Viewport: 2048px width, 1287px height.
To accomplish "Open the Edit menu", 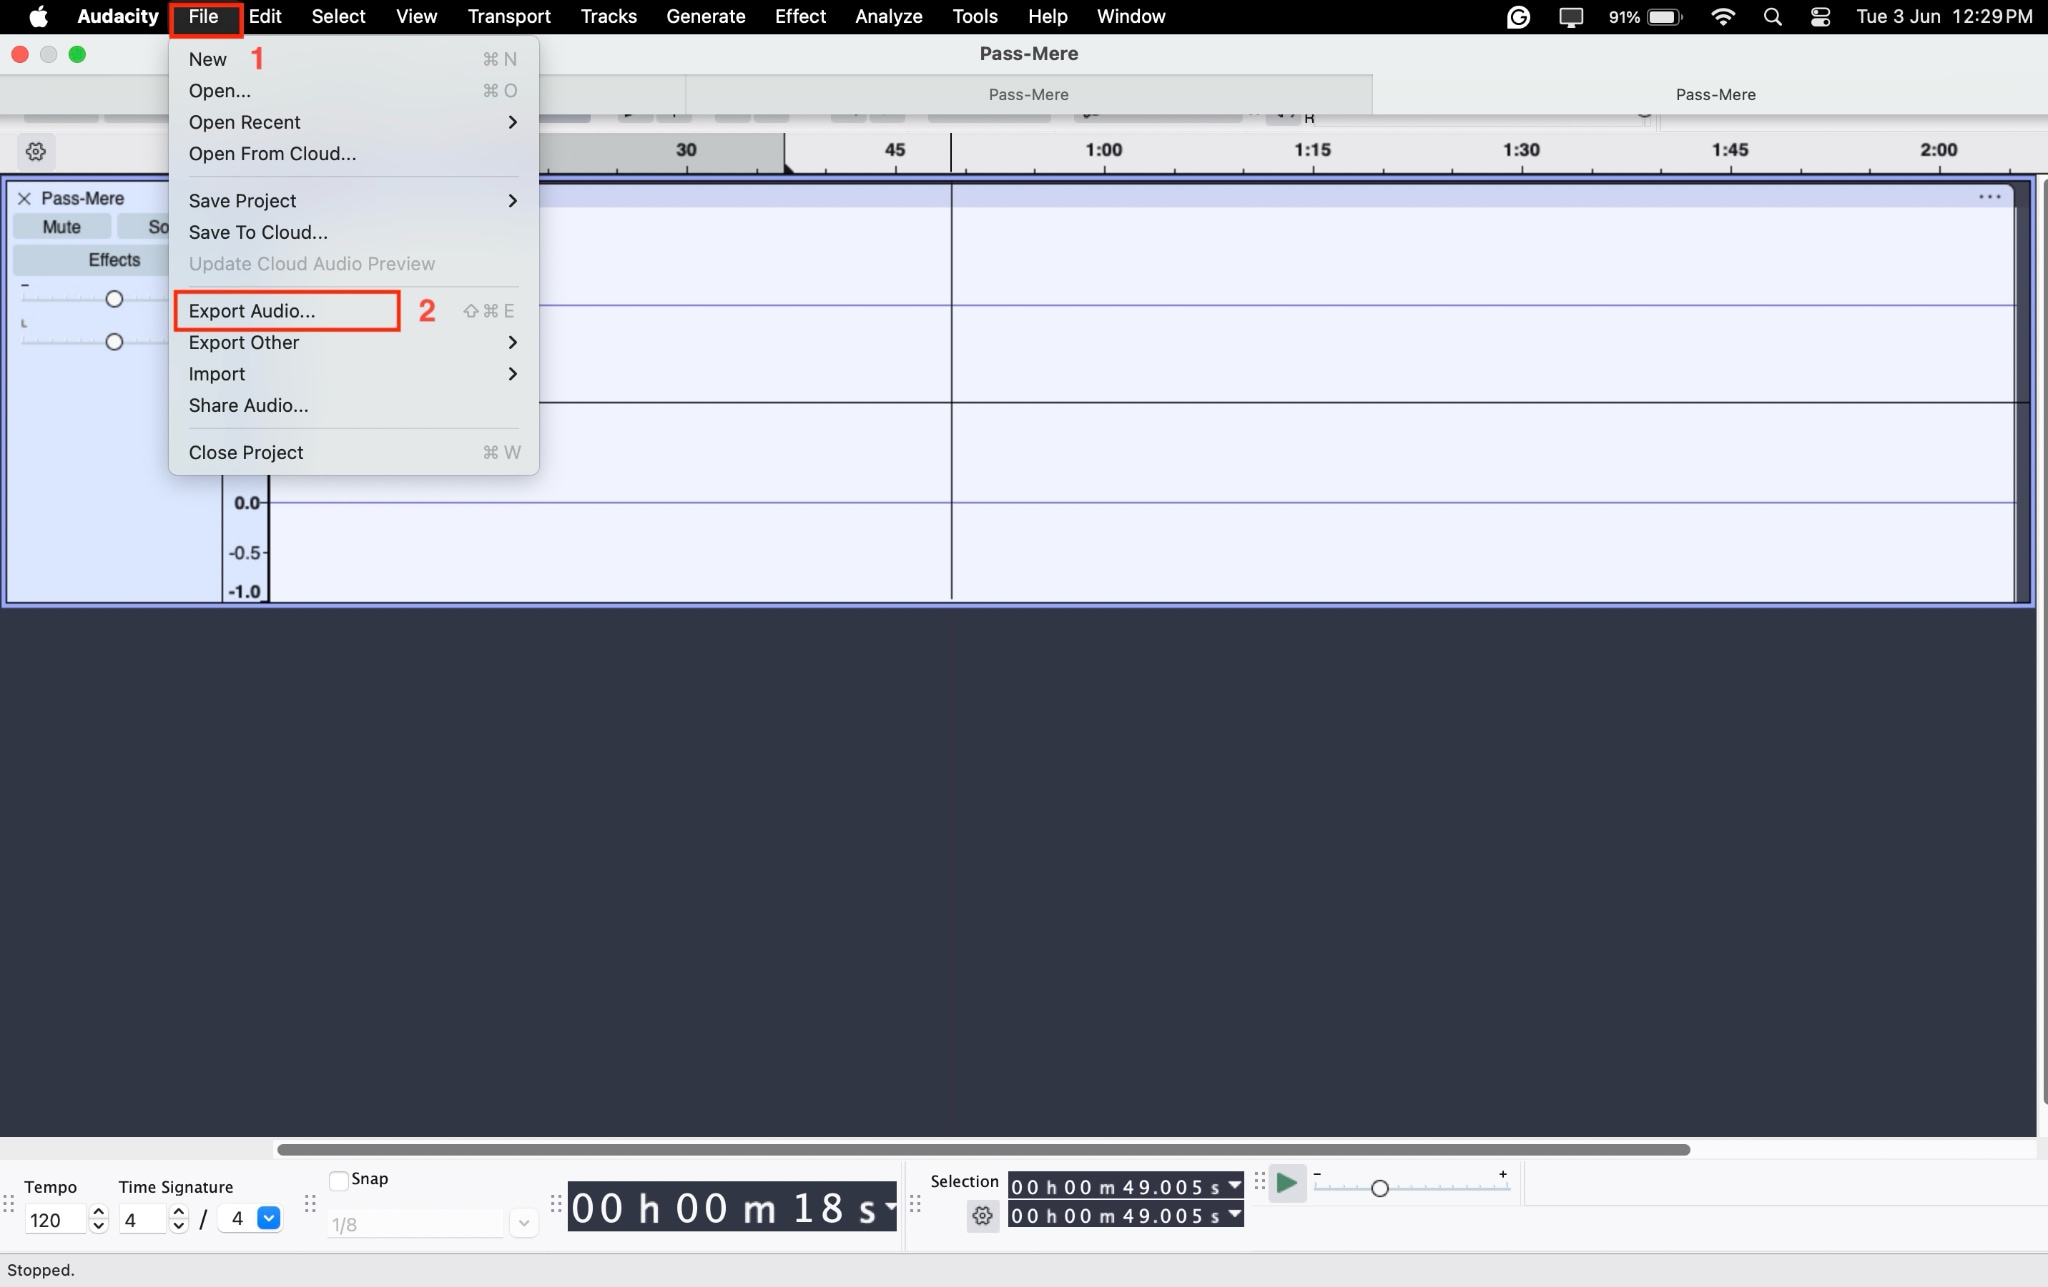I will [x=265, y=17].
